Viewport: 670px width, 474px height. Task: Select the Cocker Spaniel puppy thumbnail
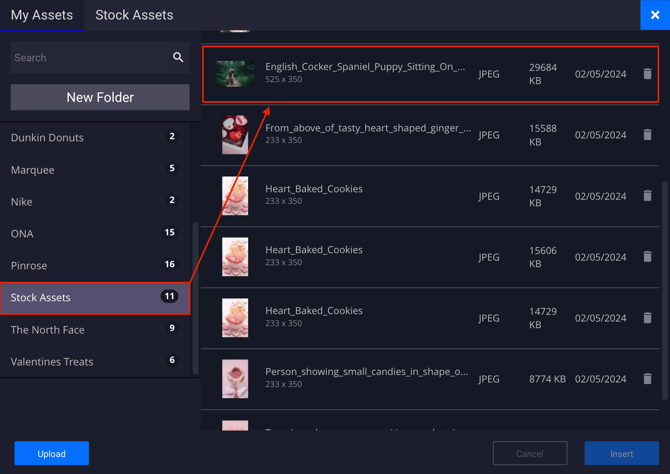coord(235,74)
